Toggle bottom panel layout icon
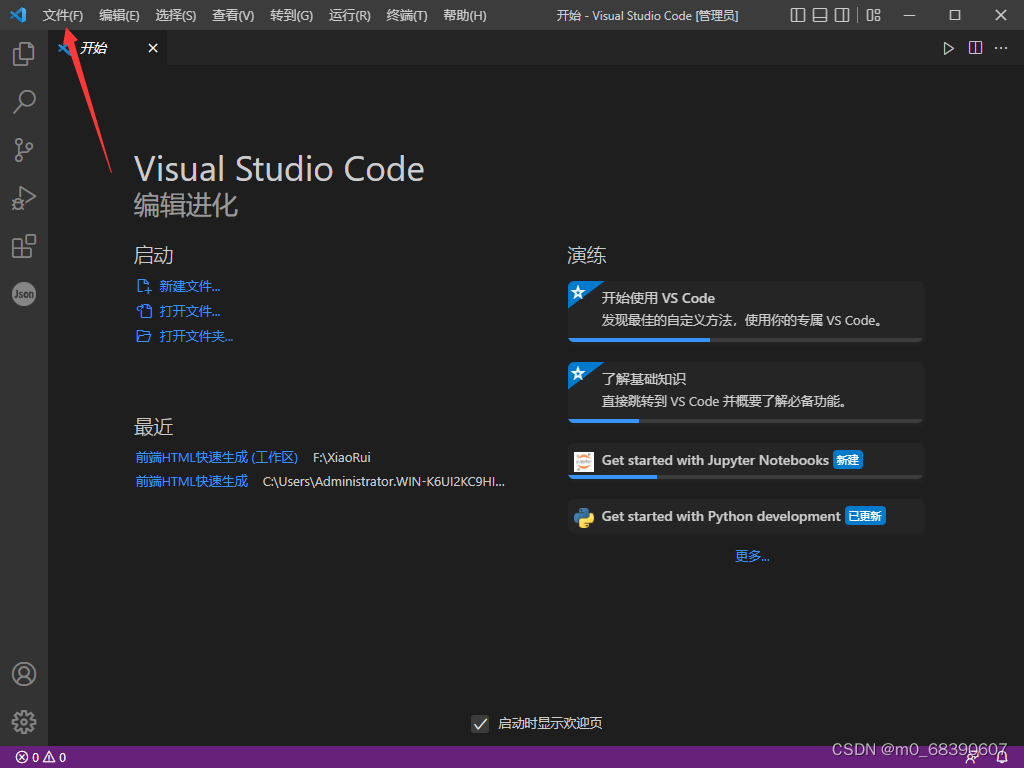Screen dimensions: 1024x768 820,15
